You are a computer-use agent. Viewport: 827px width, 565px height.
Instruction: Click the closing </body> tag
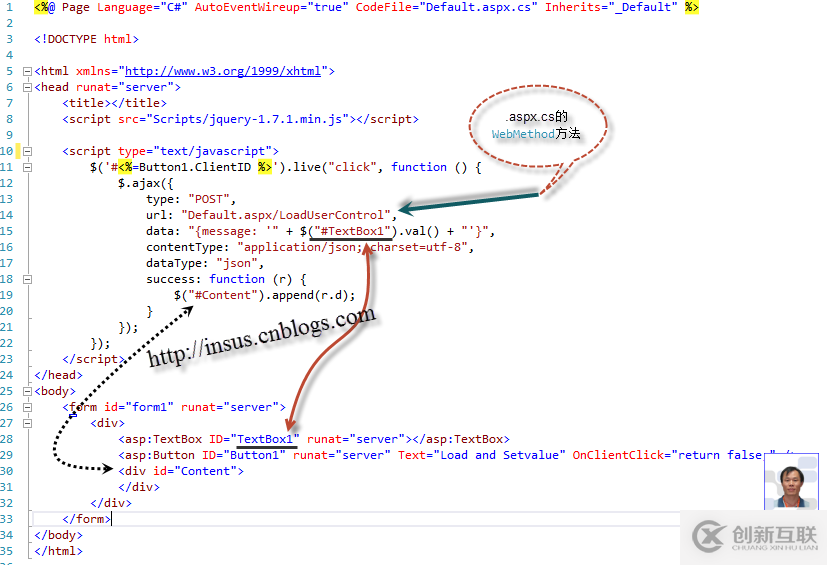[x=59, y=535]
